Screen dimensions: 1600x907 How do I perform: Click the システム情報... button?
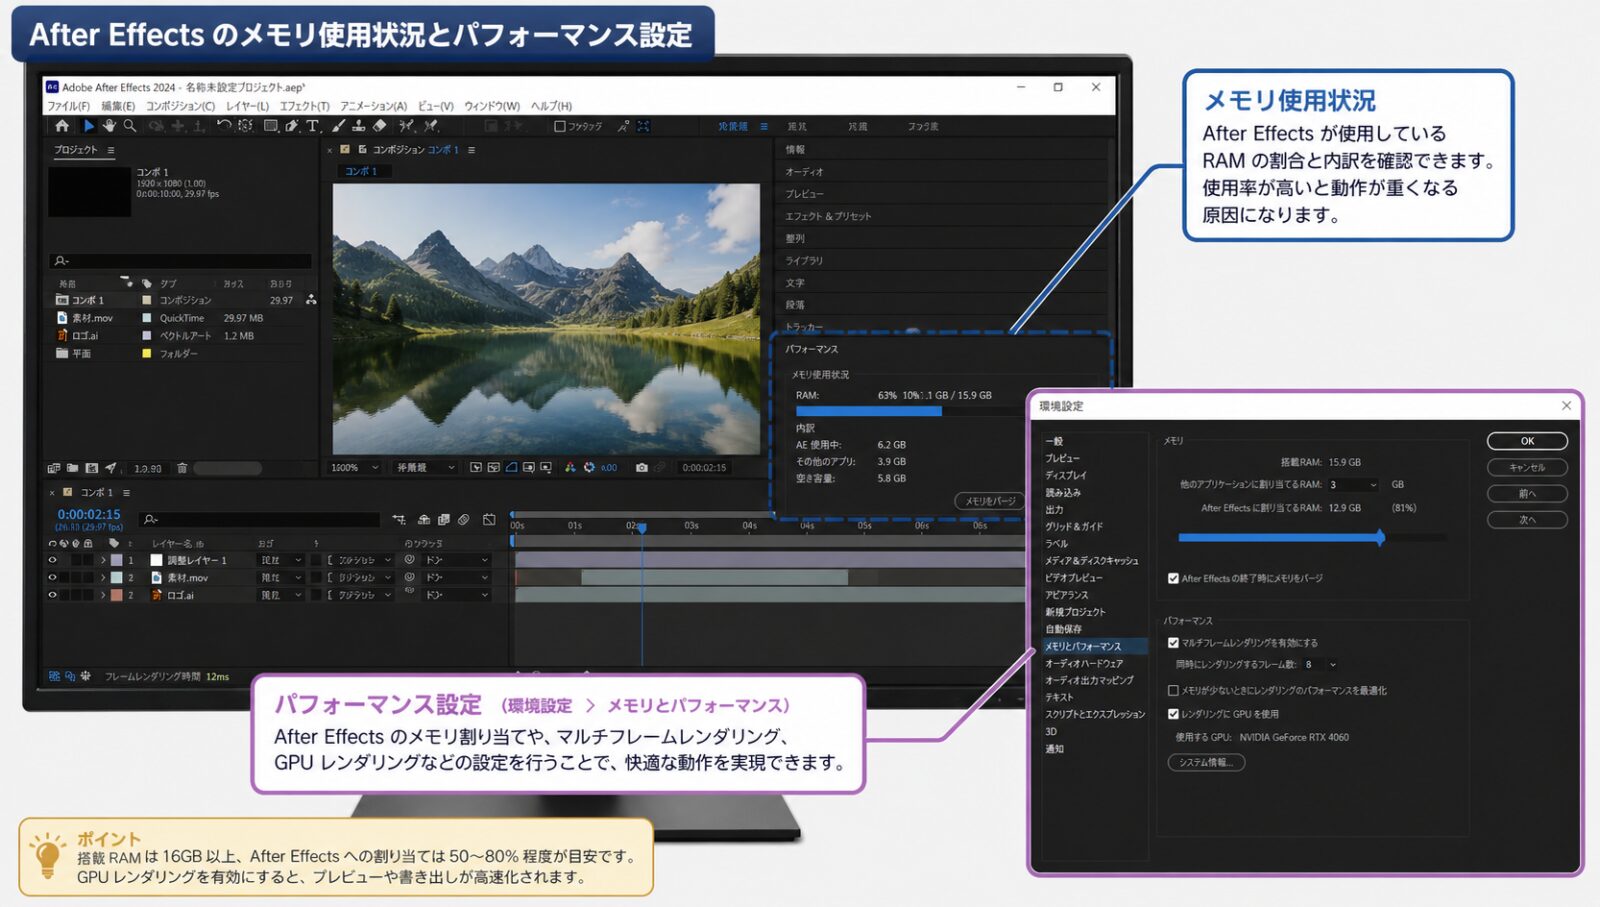click(1206, 762)
